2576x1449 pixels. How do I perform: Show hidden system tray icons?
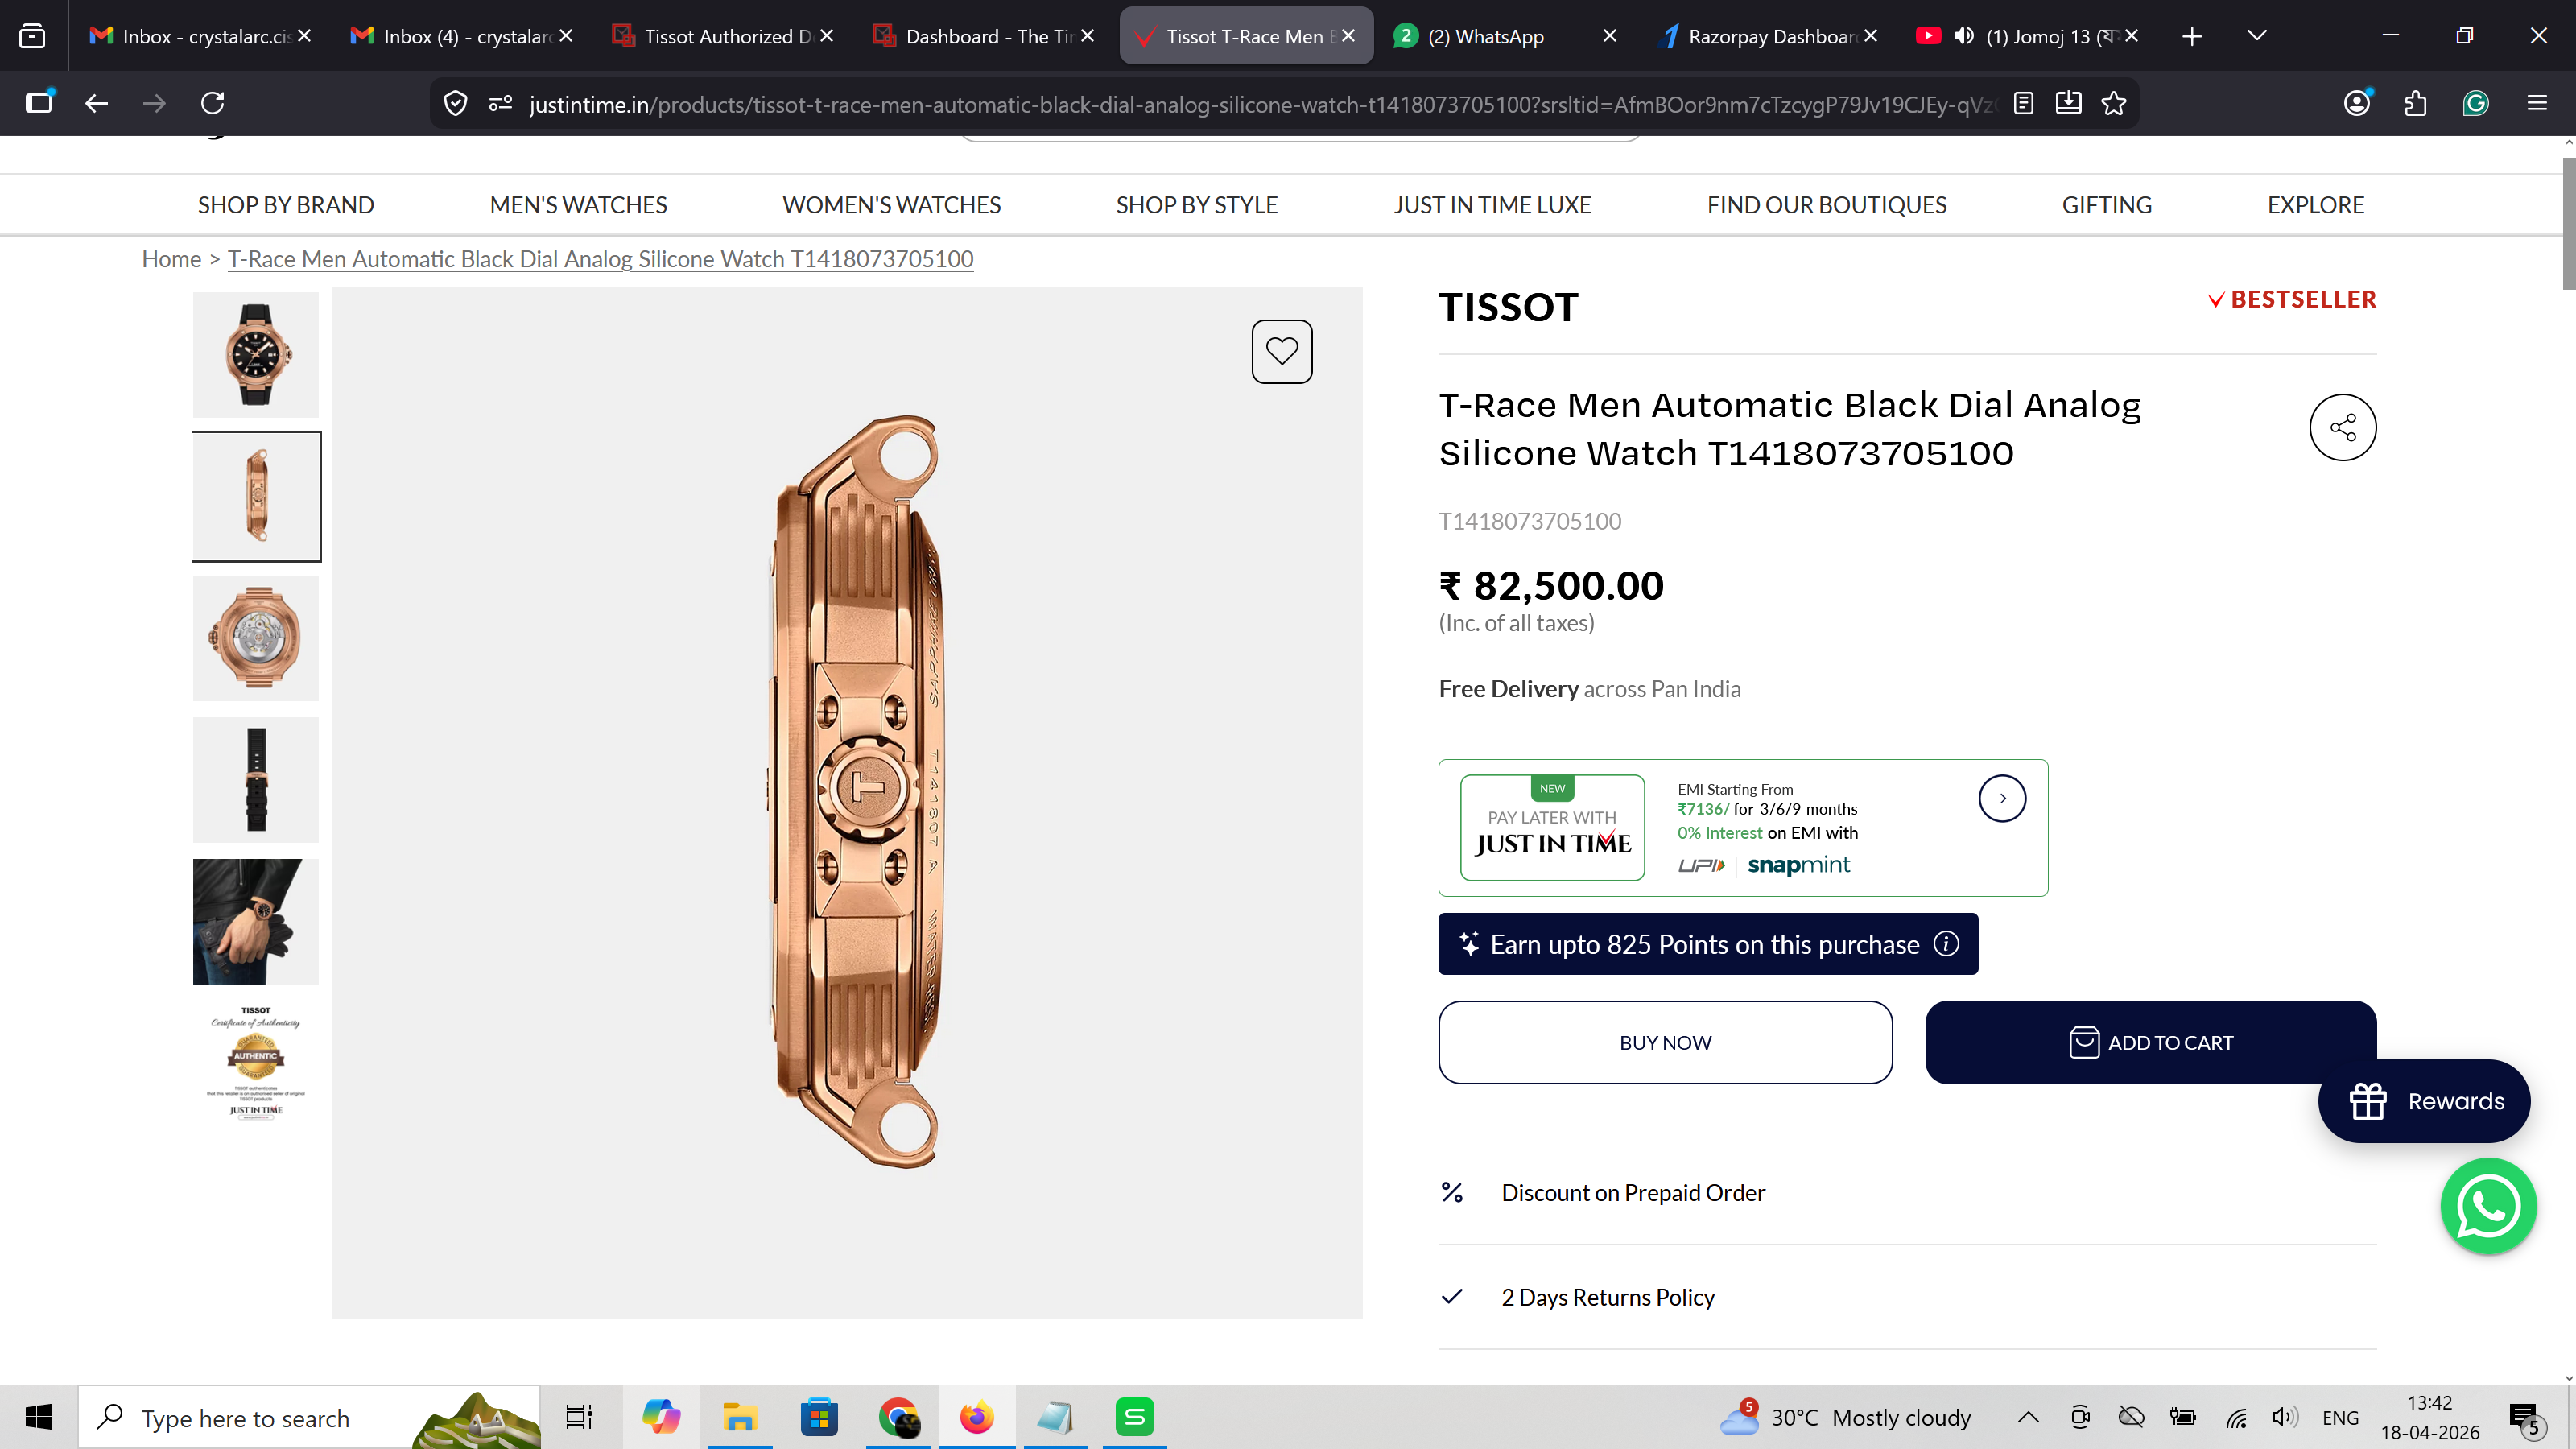[2028, 1417]
